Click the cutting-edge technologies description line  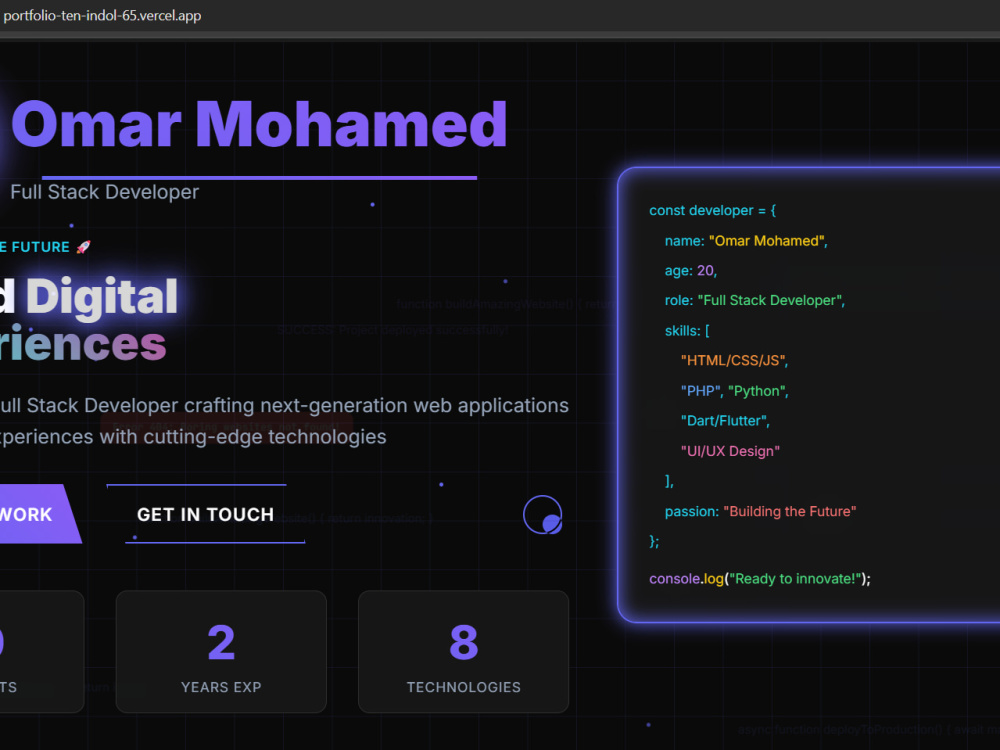click(193, 437)
